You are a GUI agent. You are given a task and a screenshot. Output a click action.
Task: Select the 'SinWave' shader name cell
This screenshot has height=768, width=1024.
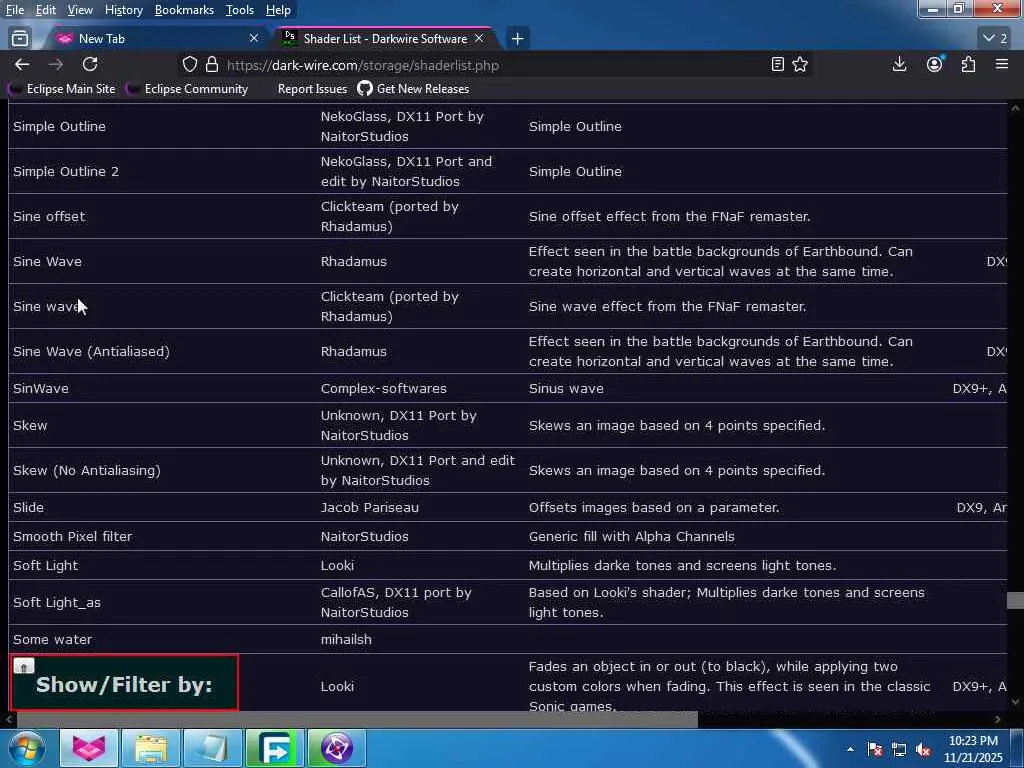pos(40,389)
